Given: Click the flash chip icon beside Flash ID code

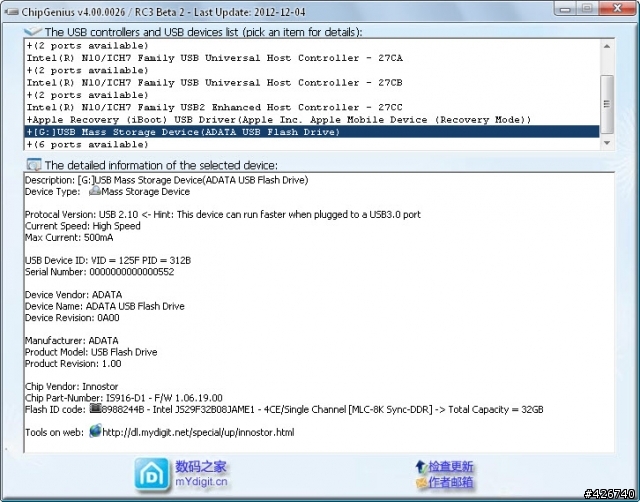Looking at the screenshot, I should [96, 409].
